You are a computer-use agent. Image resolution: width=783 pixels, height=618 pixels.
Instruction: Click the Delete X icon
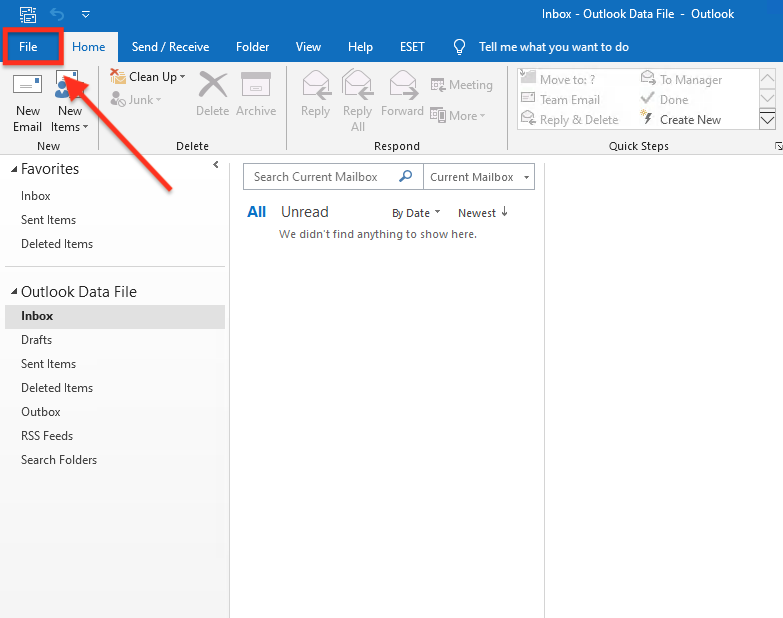click(213, 84)
